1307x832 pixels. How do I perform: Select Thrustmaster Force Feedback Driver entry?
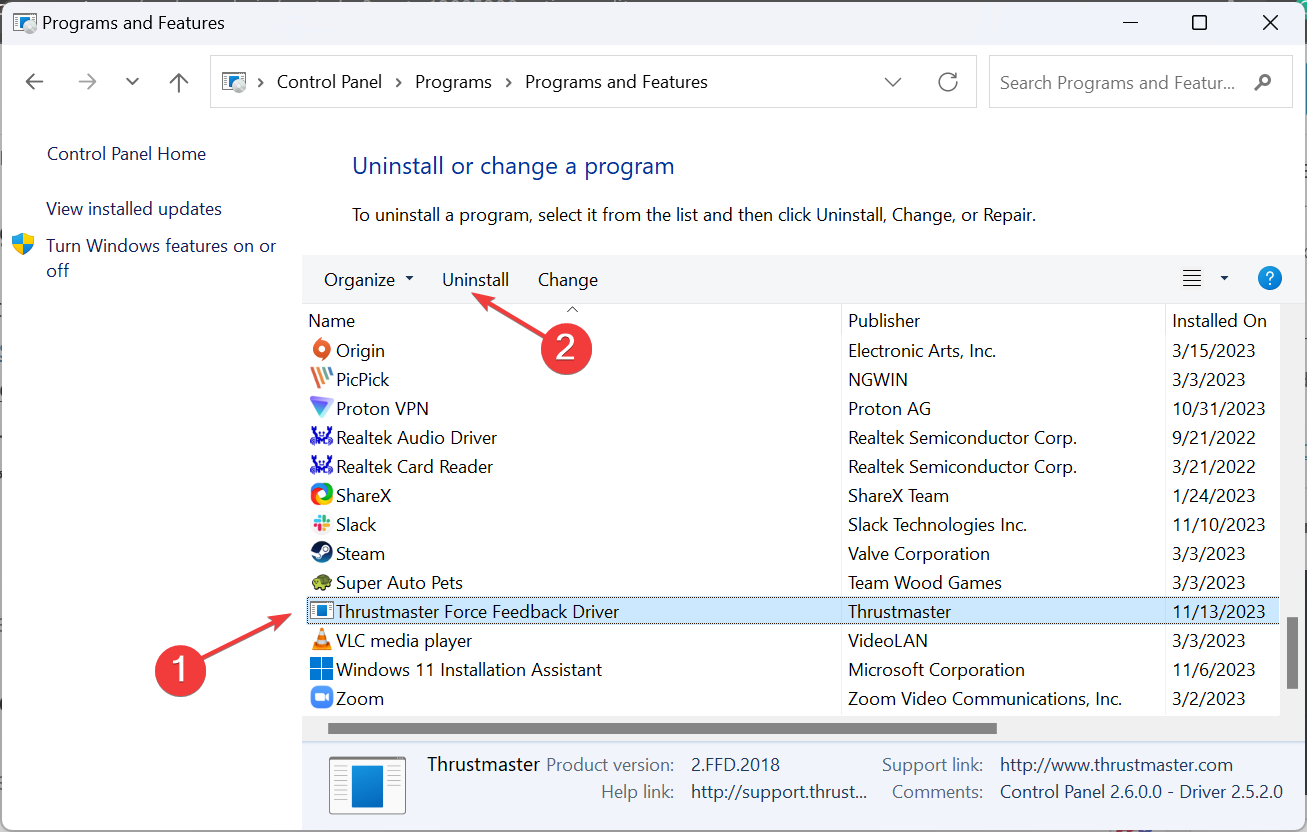[x=477, y=612]
